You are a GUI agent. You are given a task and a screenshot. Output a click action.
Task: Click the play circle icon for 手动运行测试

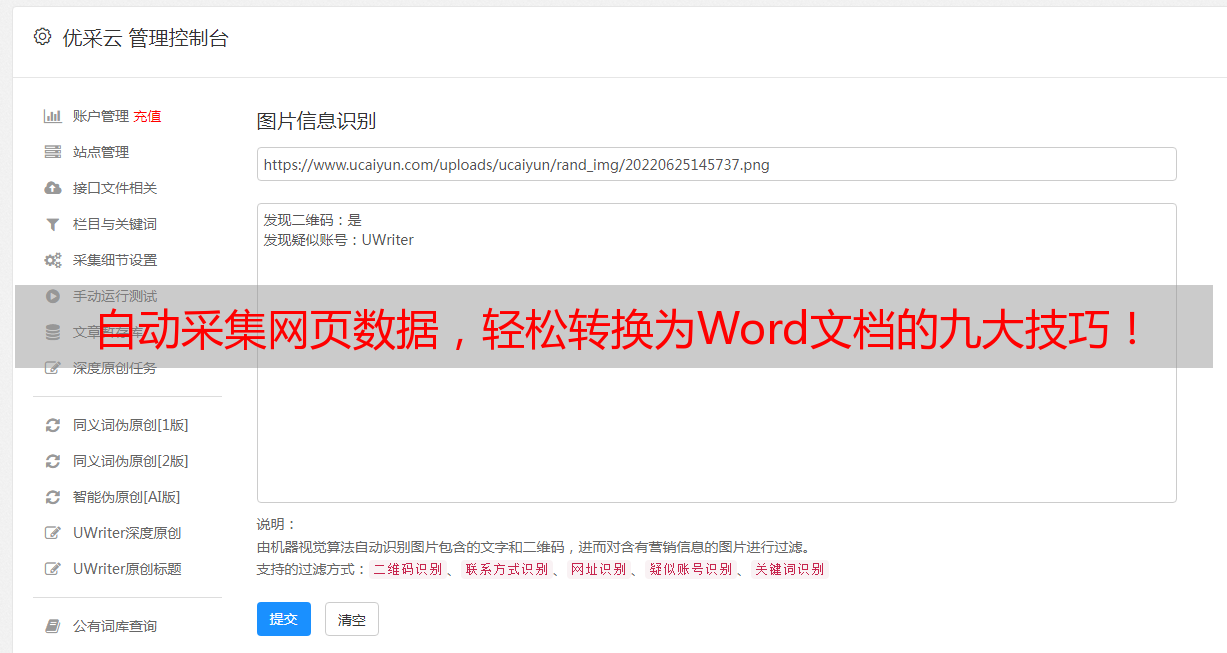click(x=53, y=296)
